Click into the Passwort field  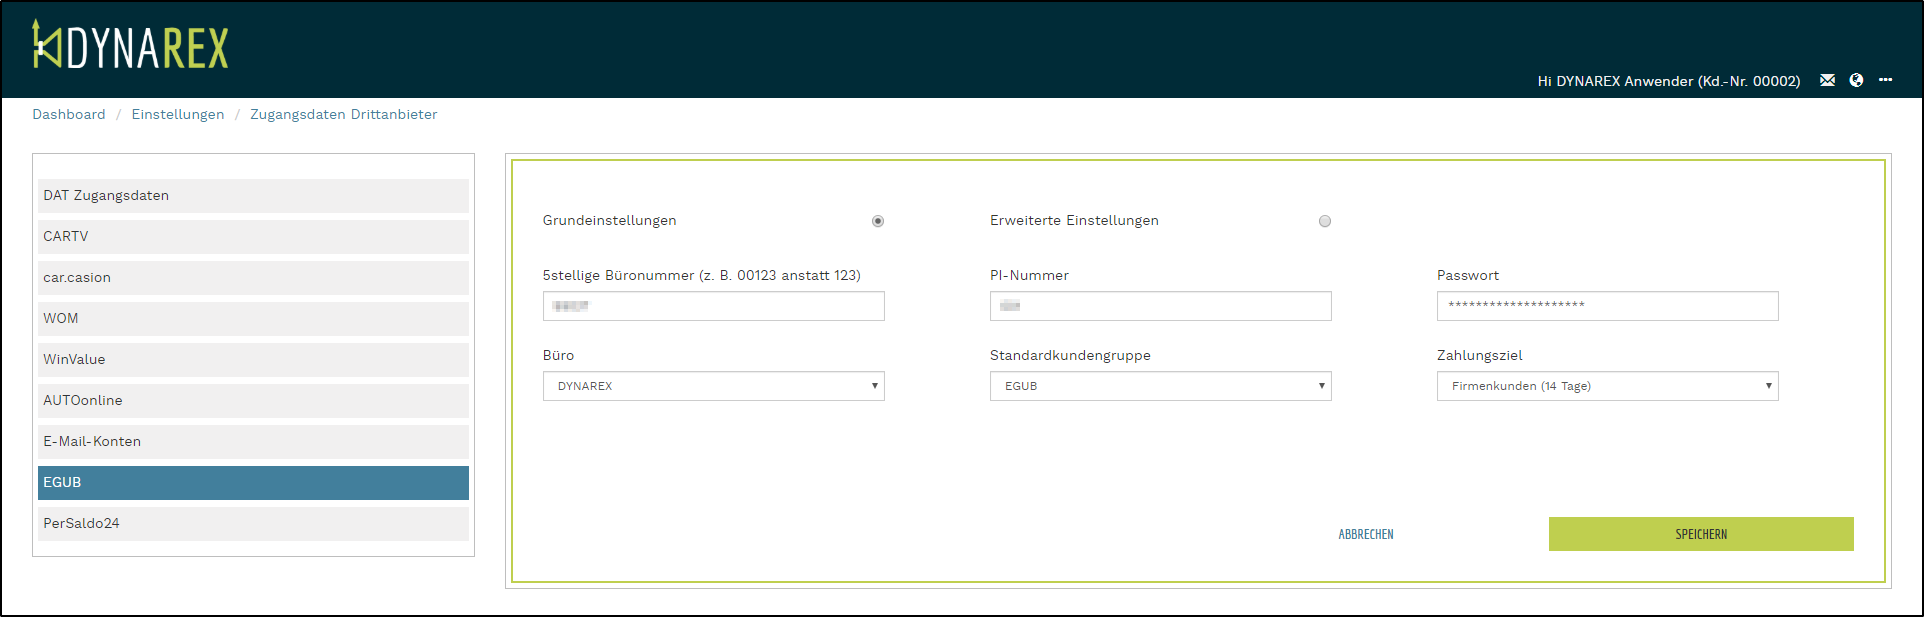[1607, 306]
